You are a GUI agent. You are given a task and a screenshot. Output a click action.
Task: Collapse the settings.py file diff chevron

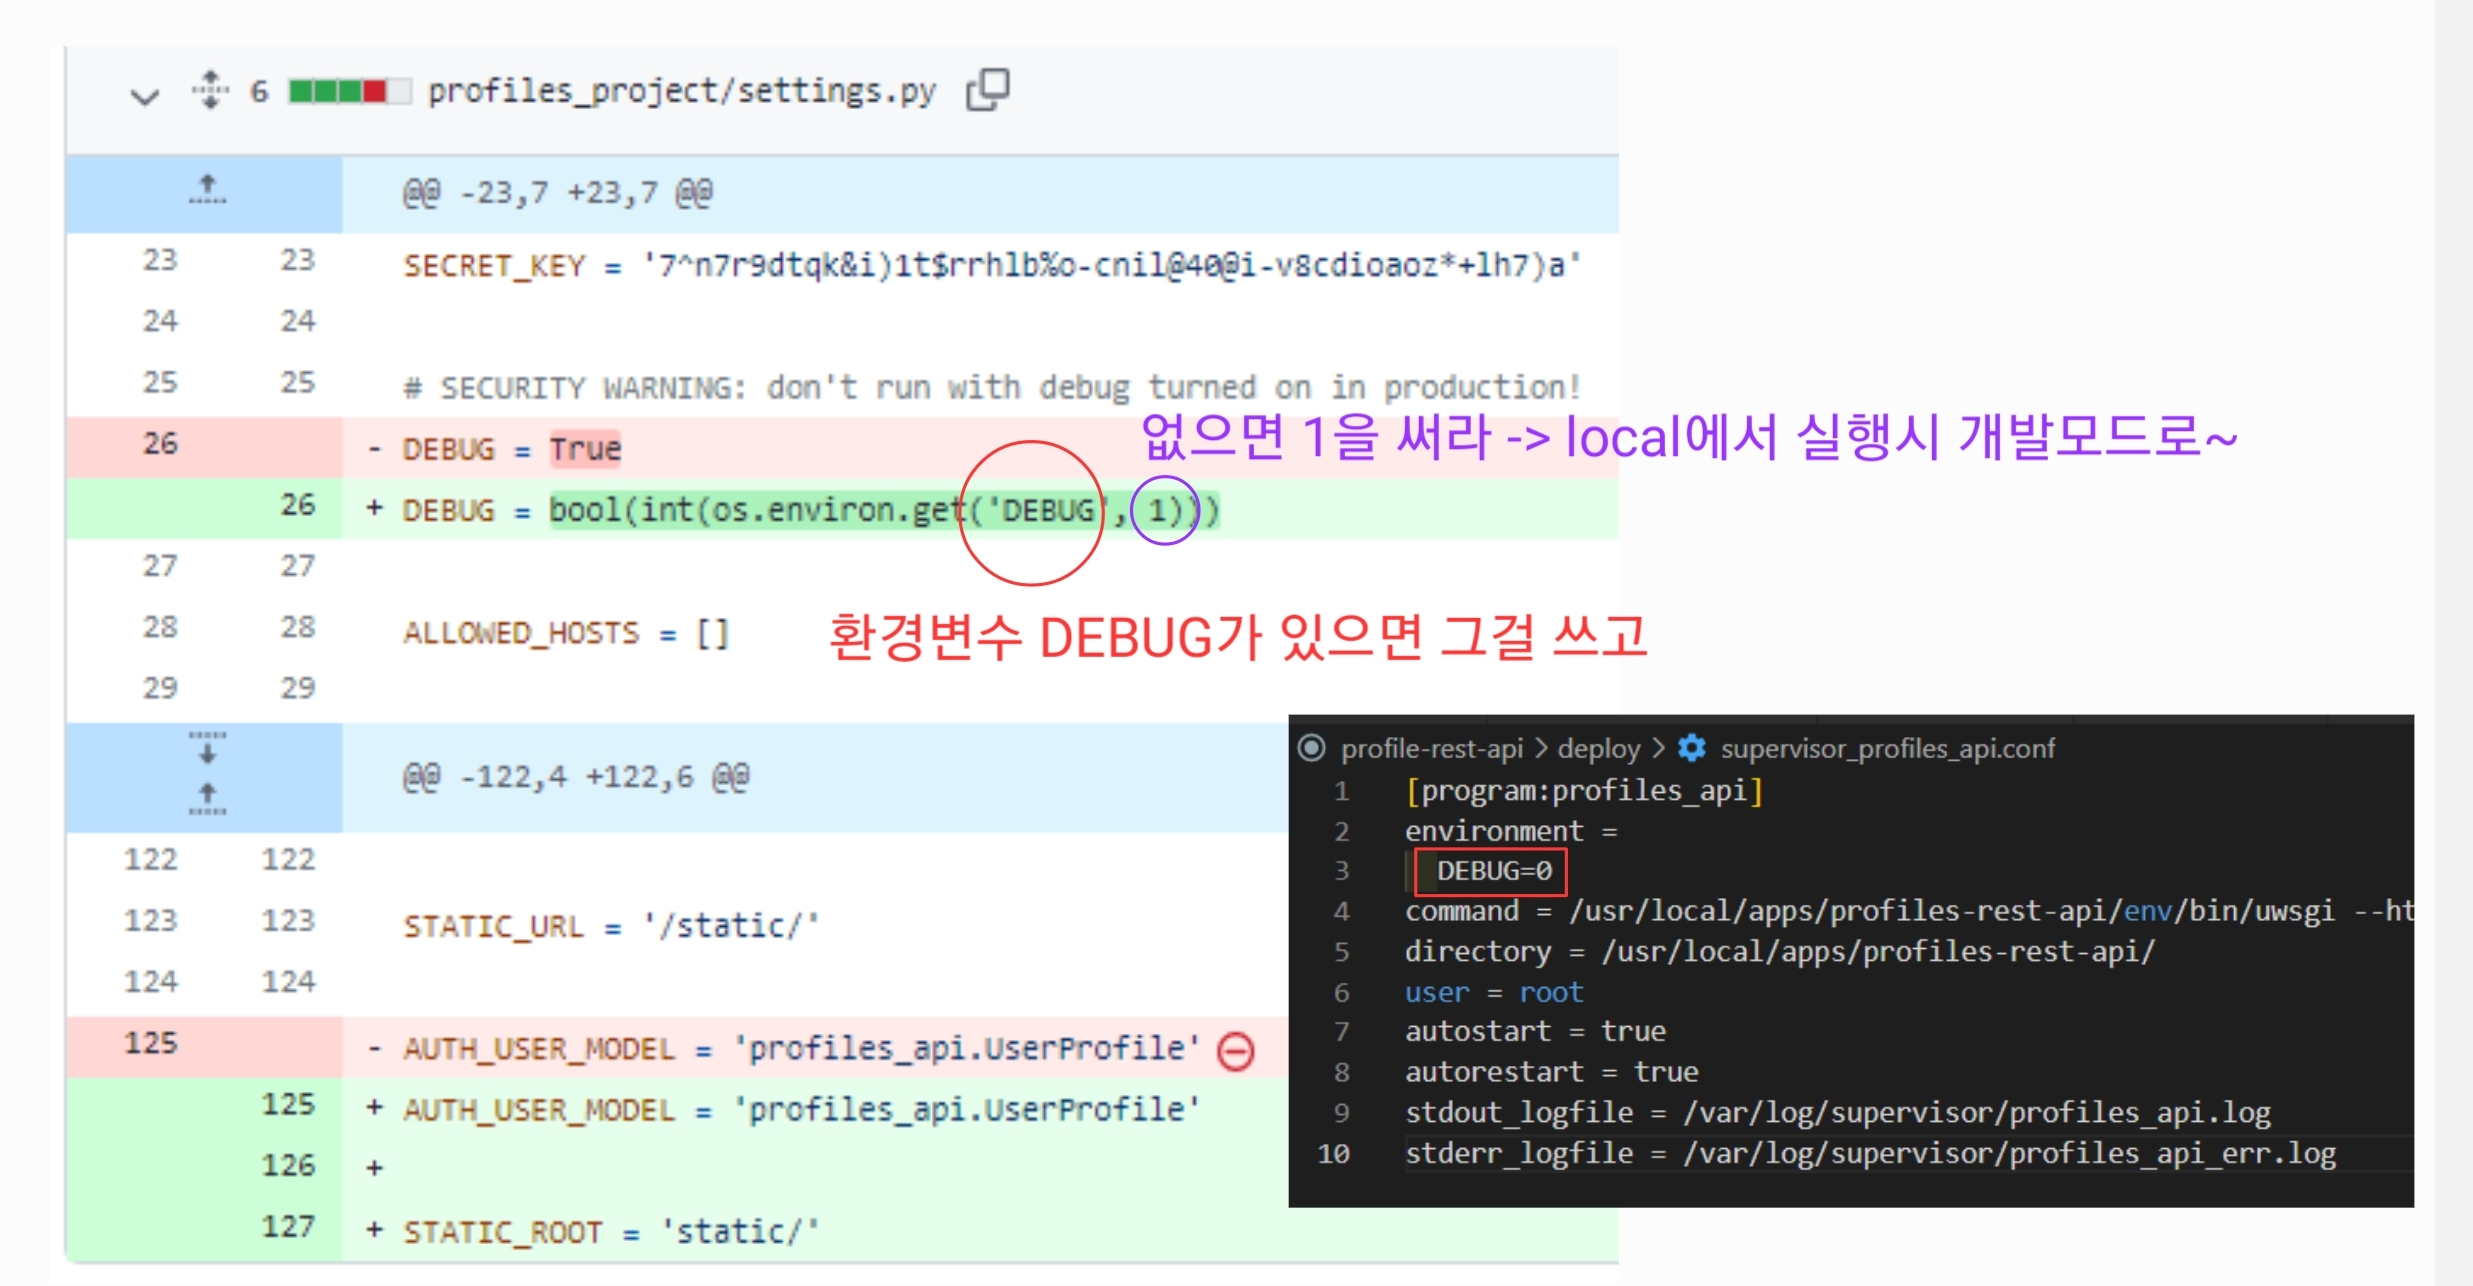[x=145, y=96]
